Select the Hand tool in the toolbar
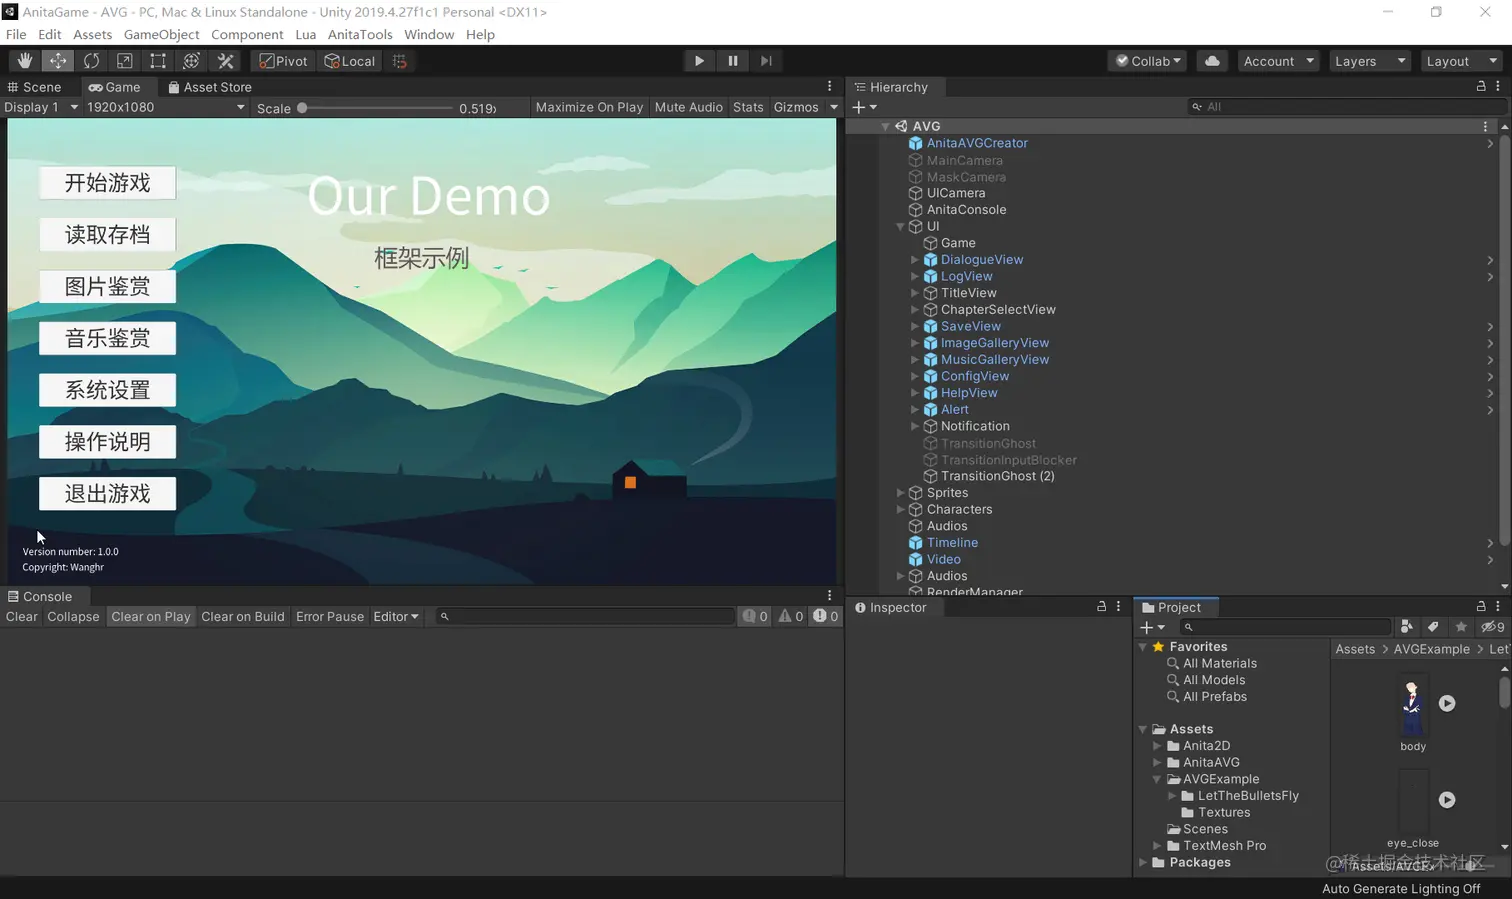This screenshot has width=1512, height=899. [25, 61]
